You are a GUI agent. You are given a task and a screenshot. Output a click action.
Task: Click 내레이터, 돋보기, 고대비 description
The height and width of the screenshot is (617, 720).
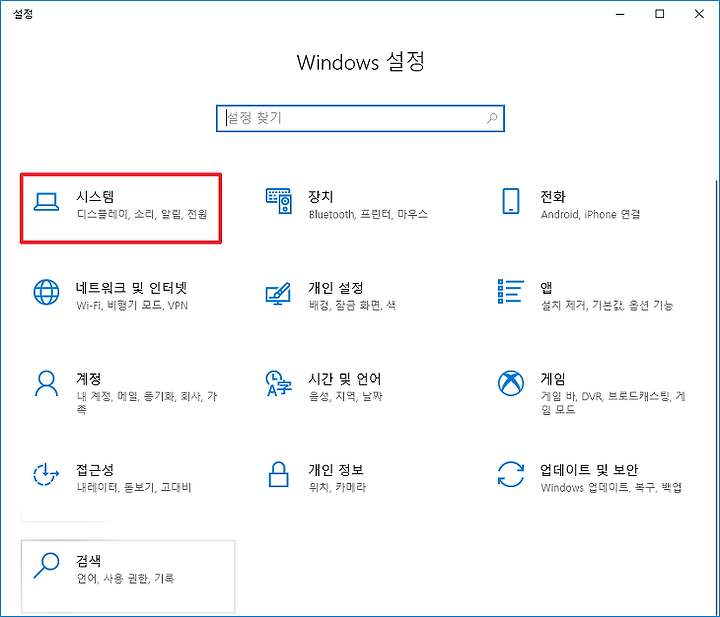134,487
